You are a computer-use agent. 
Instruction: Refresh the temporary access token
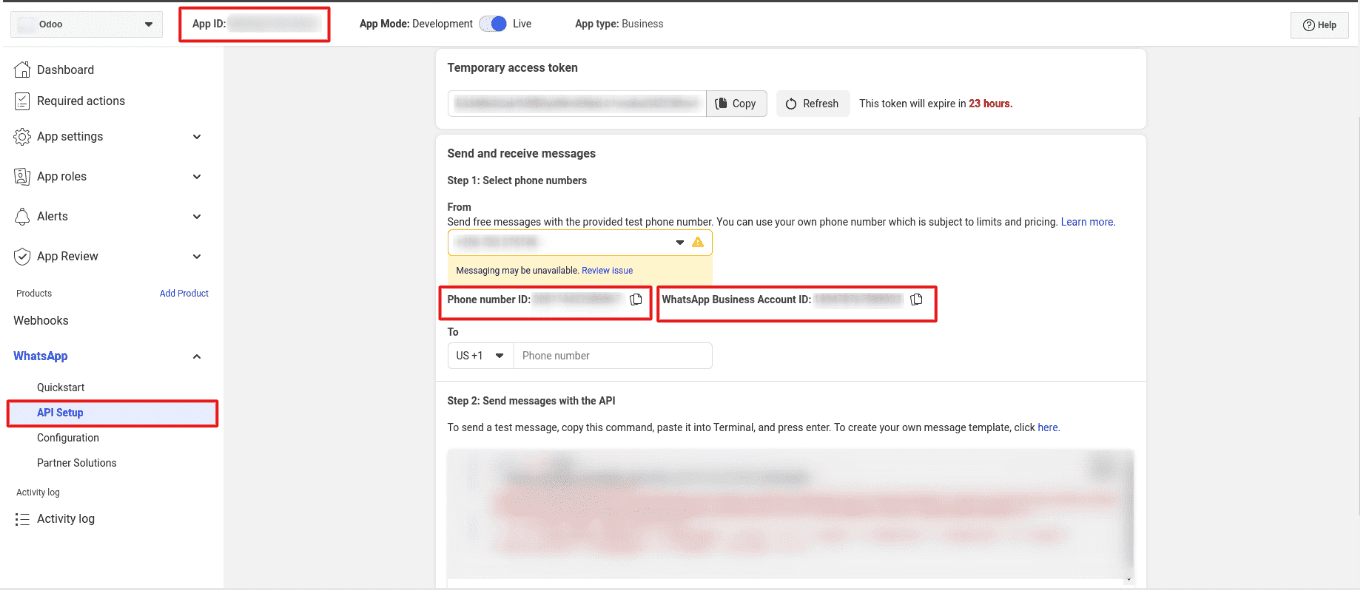pos(812,103)
